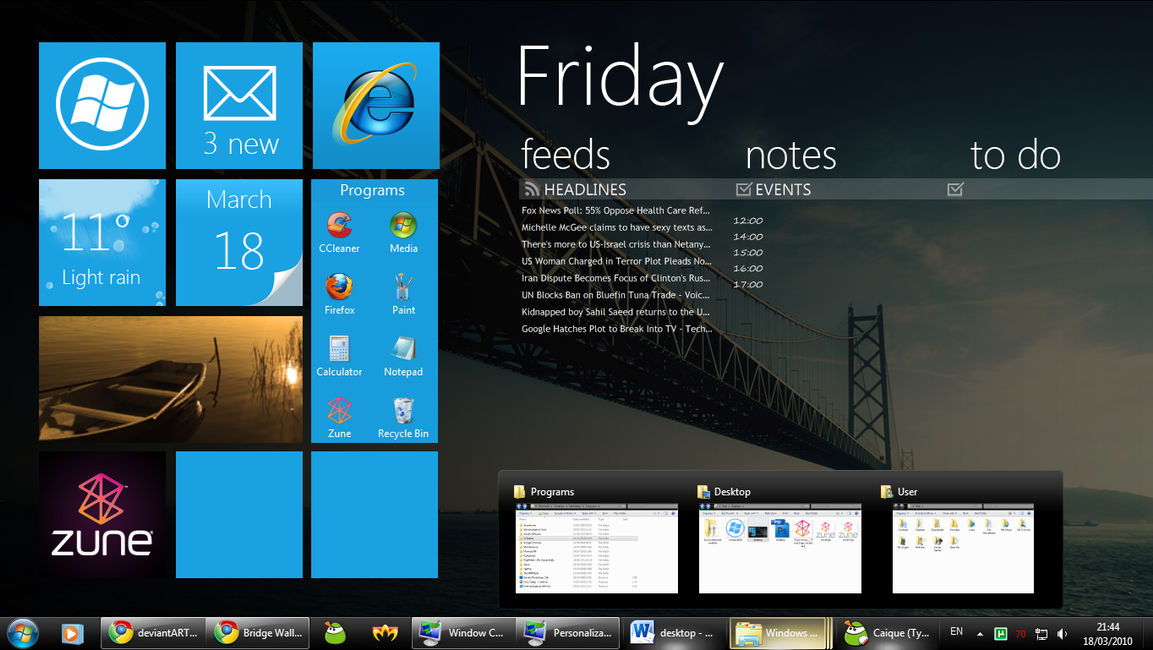
Task: Open the Windows logo tile
Action: 102,105
